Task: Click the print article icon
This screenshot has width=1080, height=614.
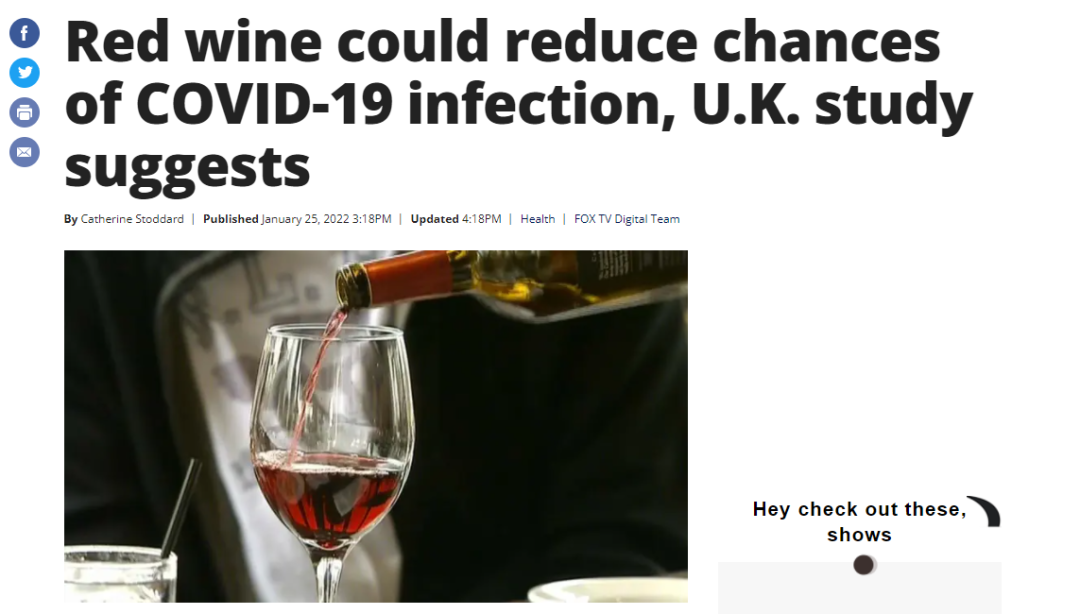Action: (x=24, y=112)
